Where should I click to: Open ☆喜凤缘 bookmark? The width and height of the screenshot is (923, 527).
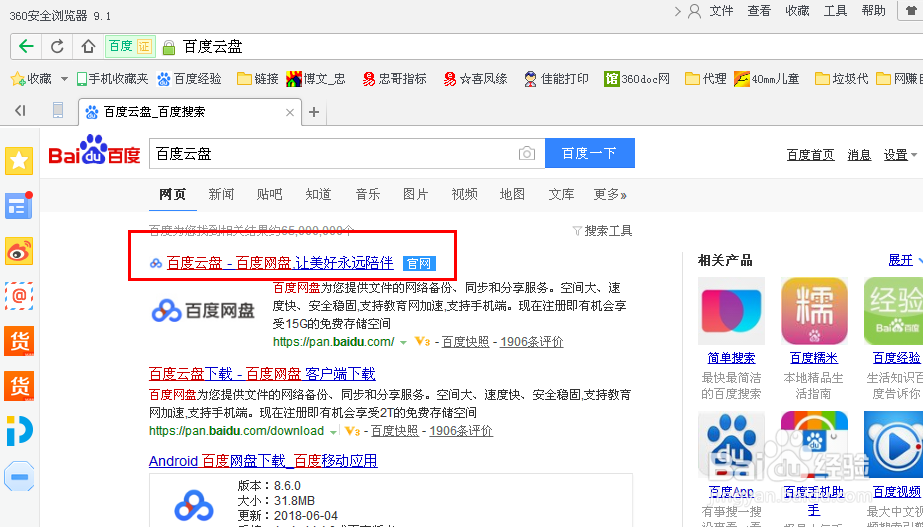[x=475, y=78]
